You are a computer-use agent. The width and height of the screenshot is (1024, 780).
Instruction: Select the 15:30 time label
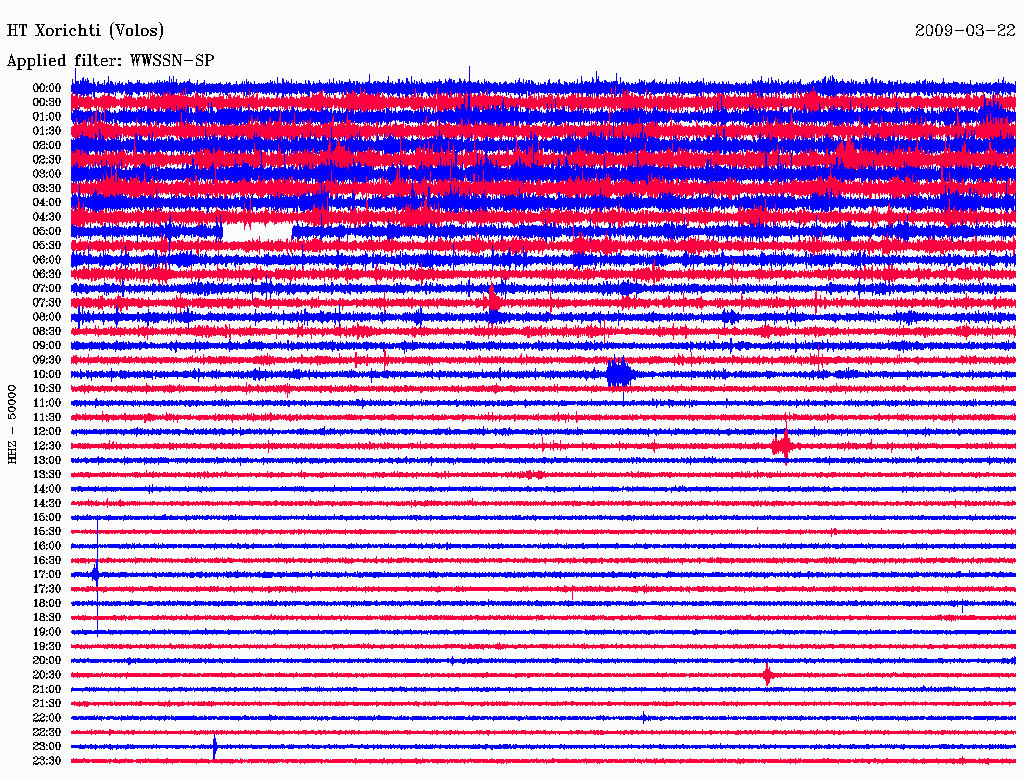click(x=46, y=532)
